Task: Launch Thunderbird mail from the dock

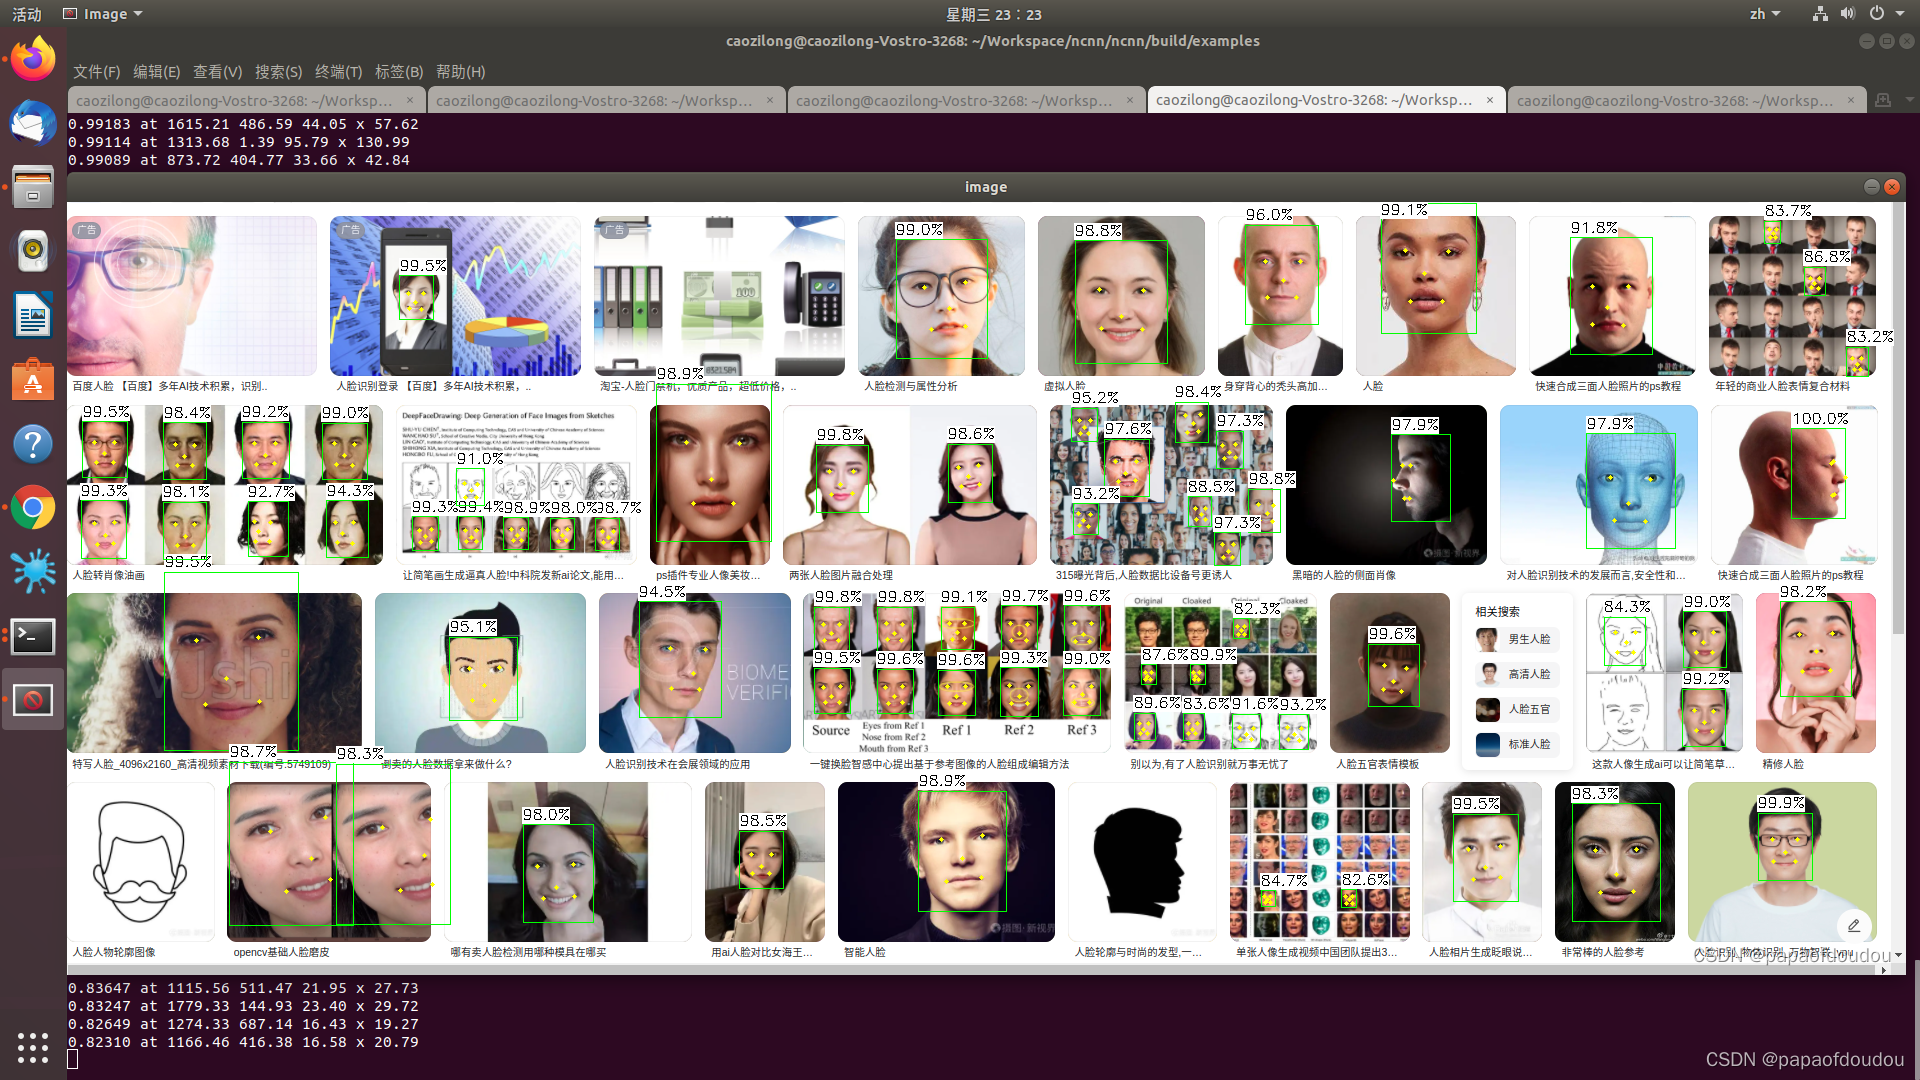Action: coord(33,123)
